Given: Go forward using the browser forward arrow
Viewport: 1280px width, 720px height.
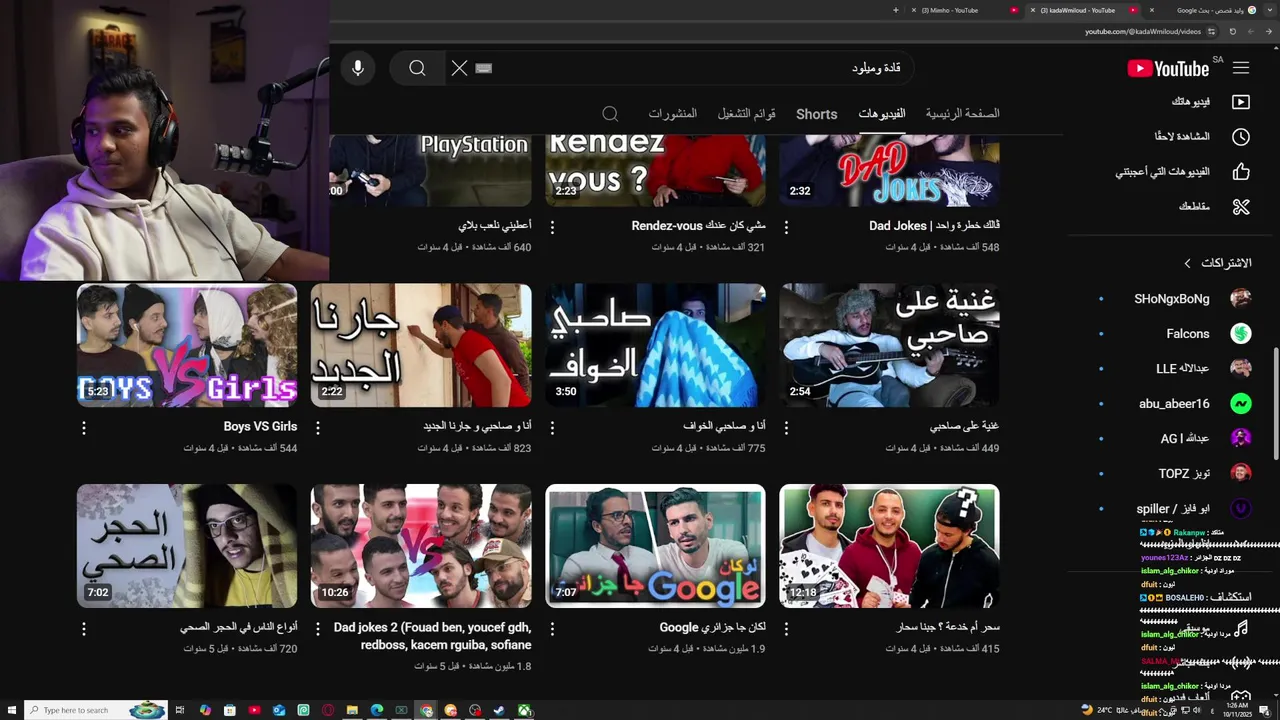Looking at the screenshot, I should pos(1252,31).
